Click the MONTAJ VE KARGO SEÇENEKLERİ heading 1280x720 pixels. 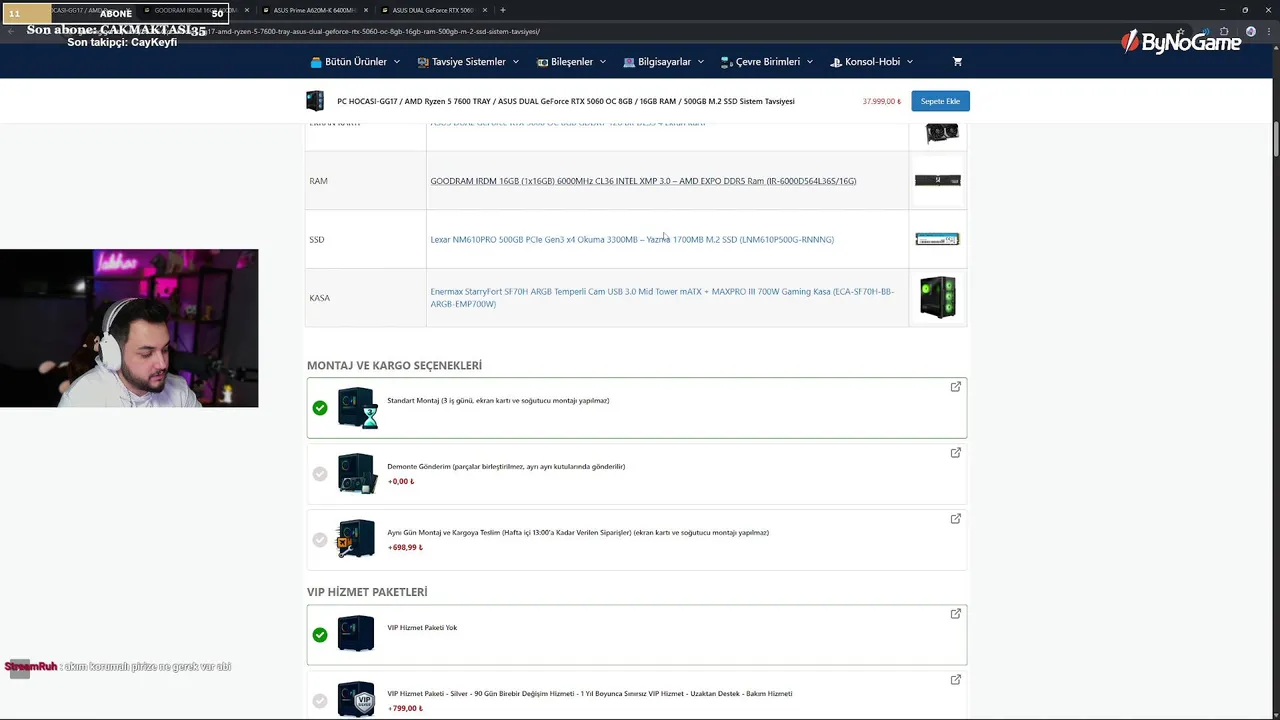(394, 365)
